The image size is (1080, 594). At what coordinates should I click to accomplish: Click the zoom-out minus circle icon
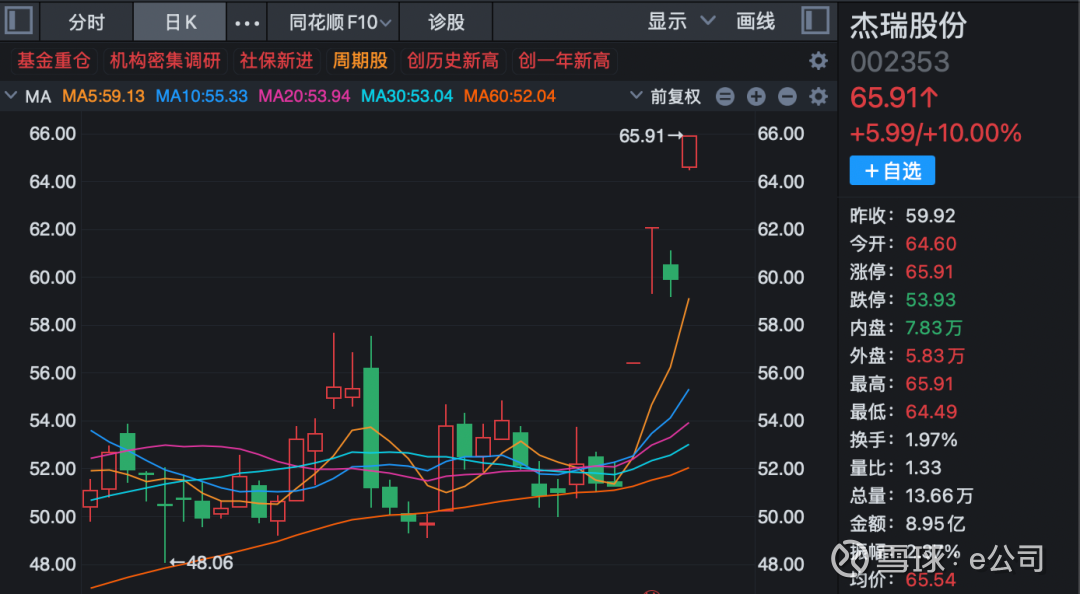(787, 96)
